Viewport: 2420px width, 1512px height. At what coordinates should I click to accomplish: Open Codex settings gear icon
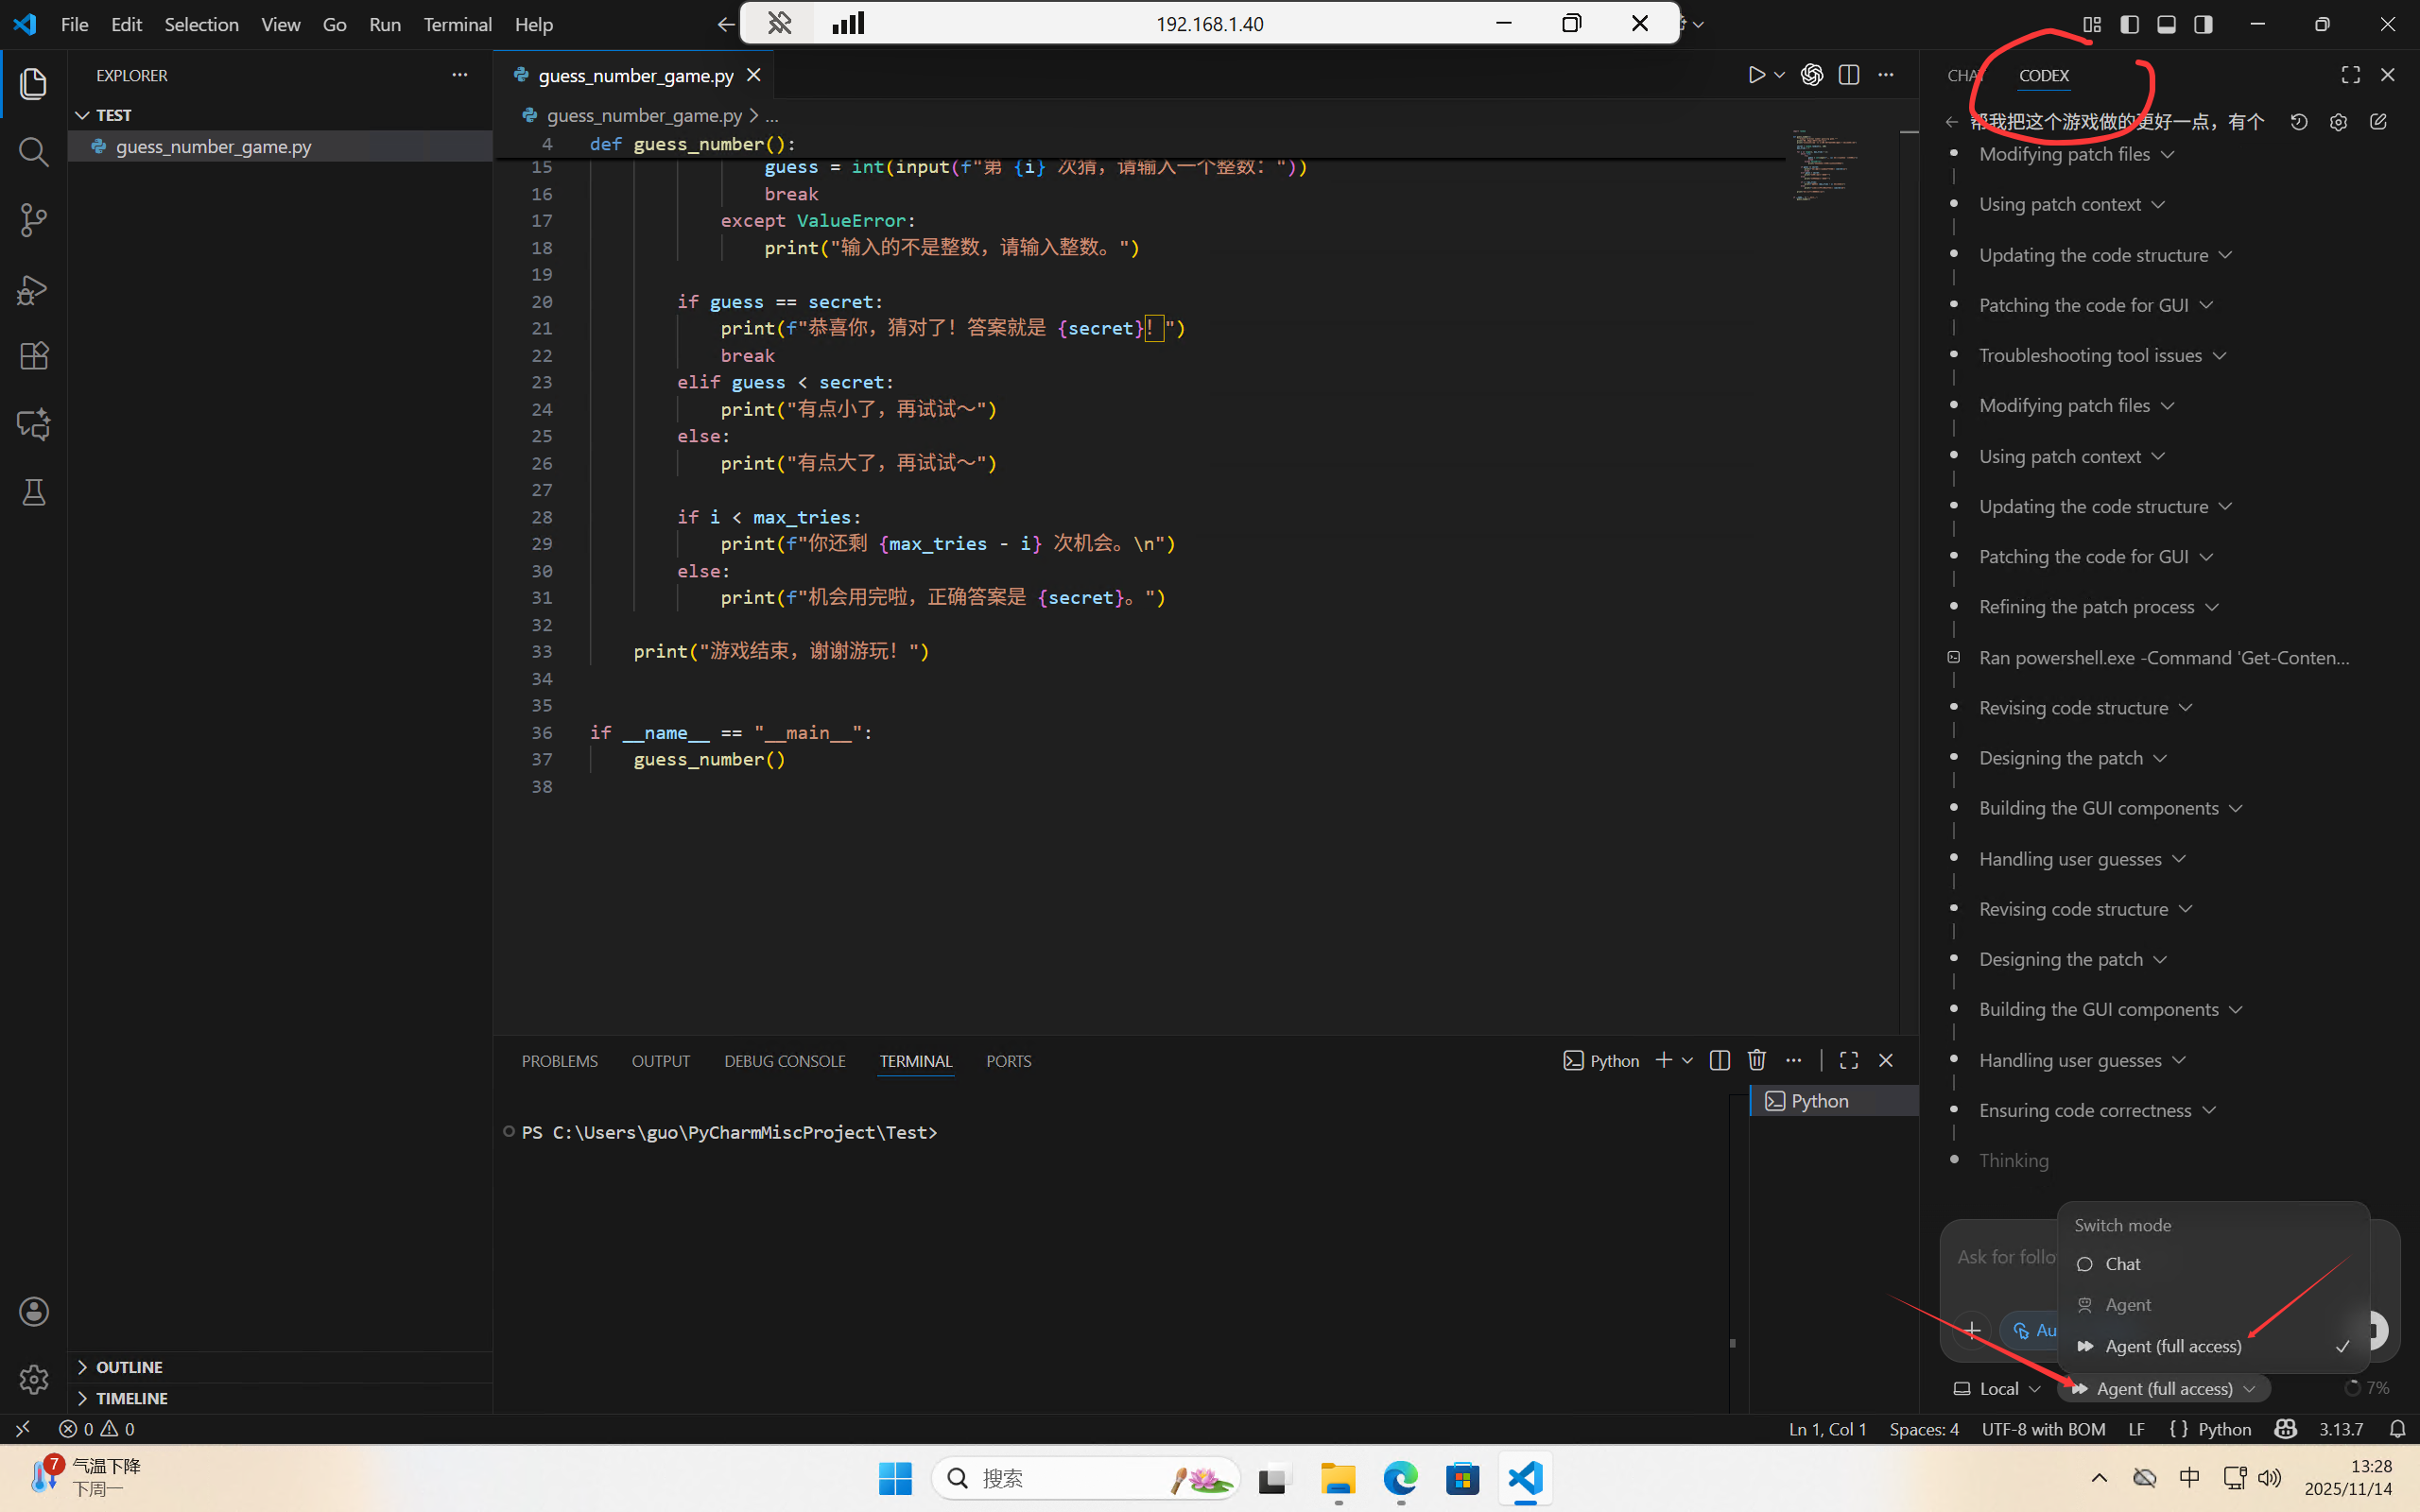click(2338, 122)
